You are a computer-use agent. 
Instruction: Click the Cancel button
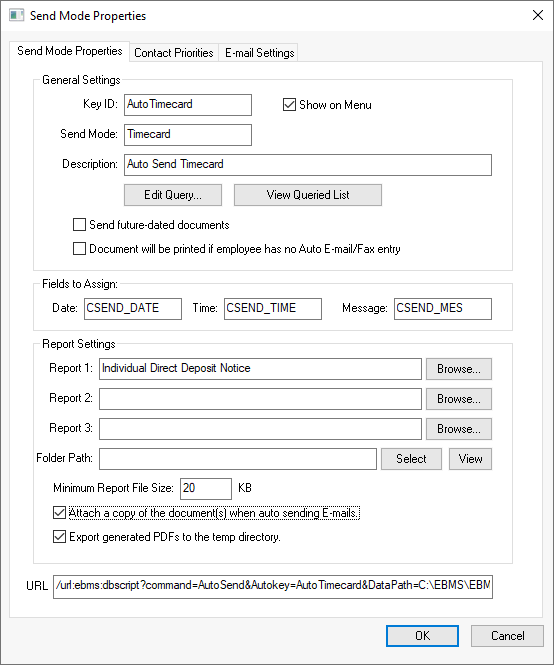(x=507, y=636)
